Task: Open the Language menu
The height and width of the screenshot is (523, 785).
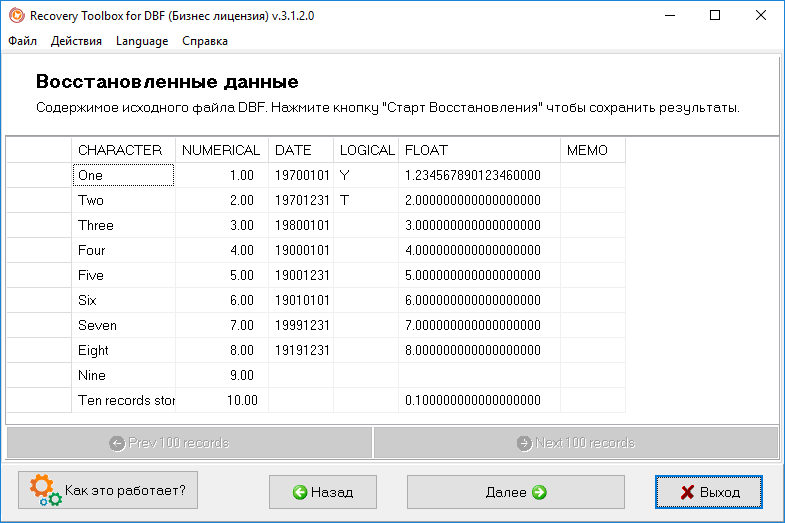Action: [142, 41]
